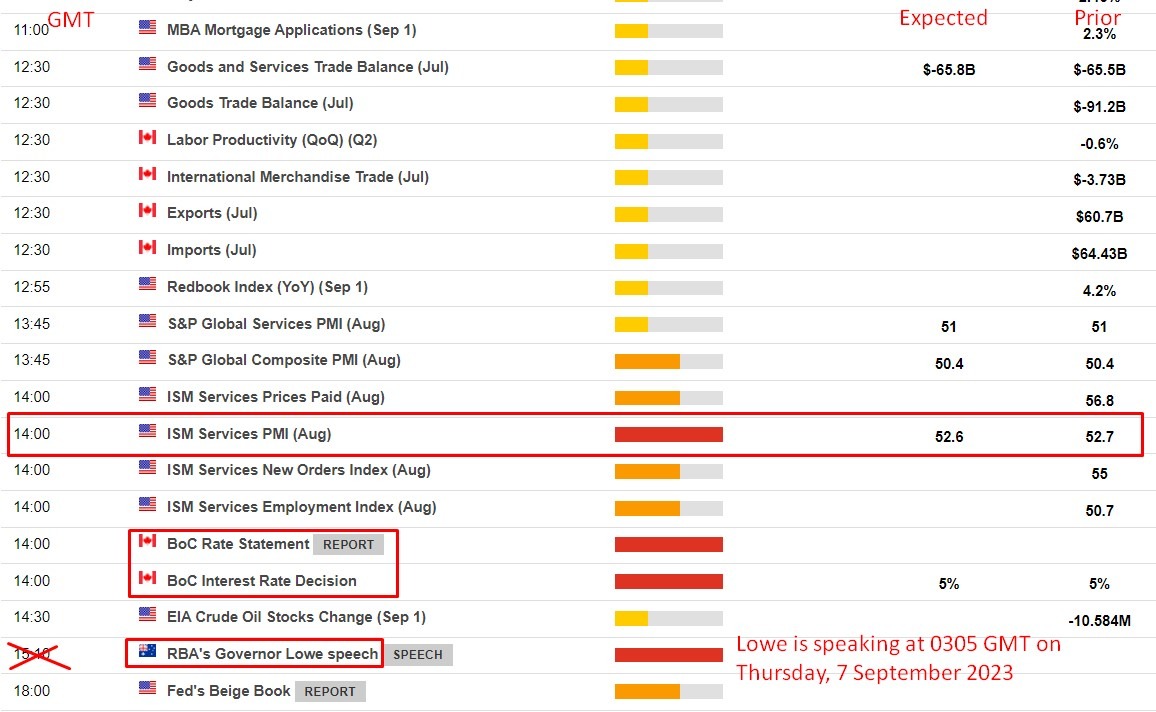Click the Canadian flag beside BoC Interest Rate Decision
The height and width of the screenshot is (712, 1156).
pyautogui.click(x=149, y=580)
